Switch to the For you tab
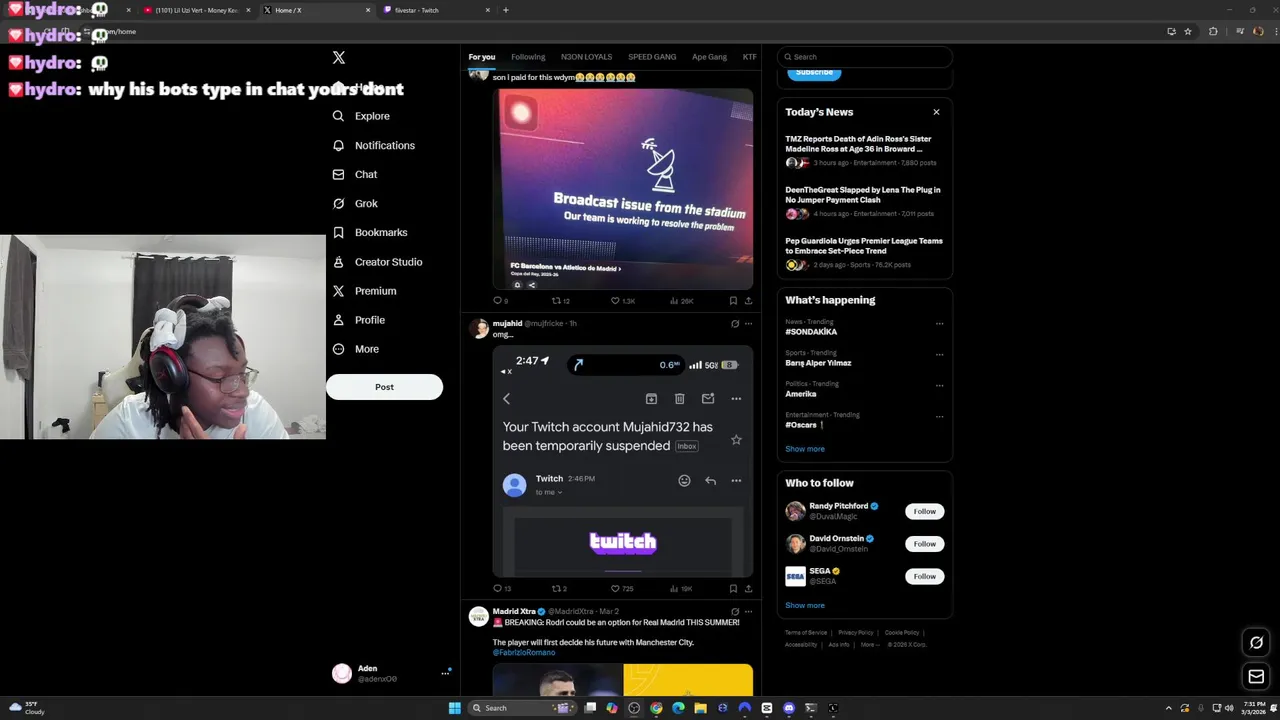Viewport: 1280px width, 720px height. click(x=482, y=57)
